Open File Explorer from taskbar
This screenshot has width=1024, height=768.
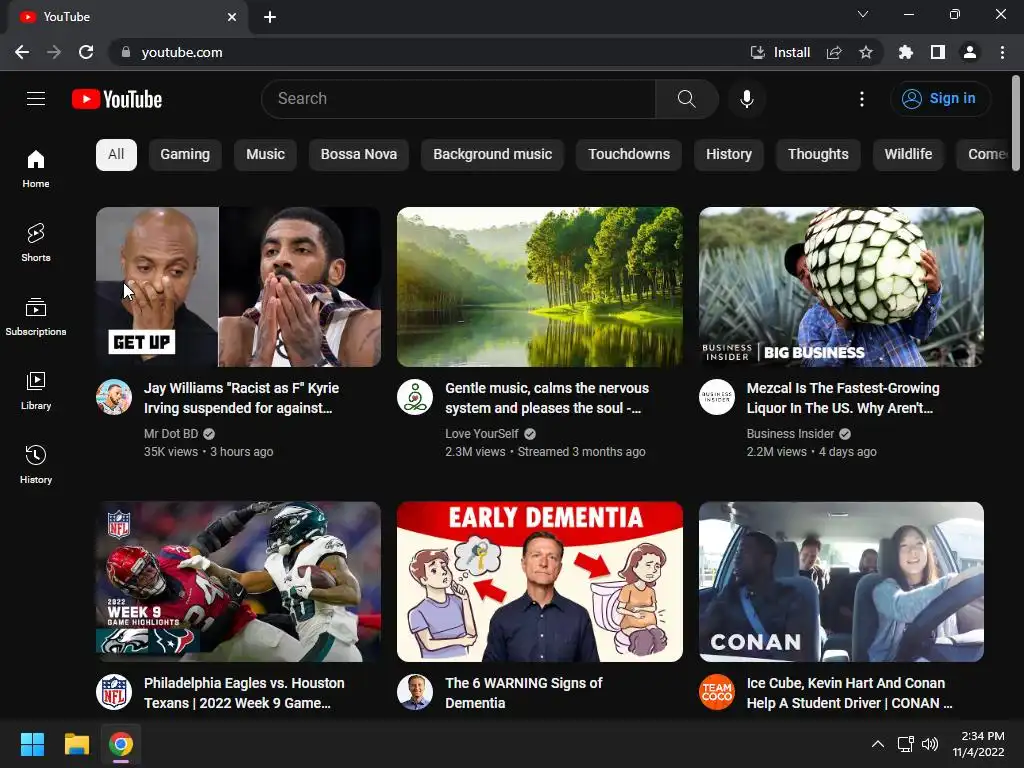(x=76, y=744)
